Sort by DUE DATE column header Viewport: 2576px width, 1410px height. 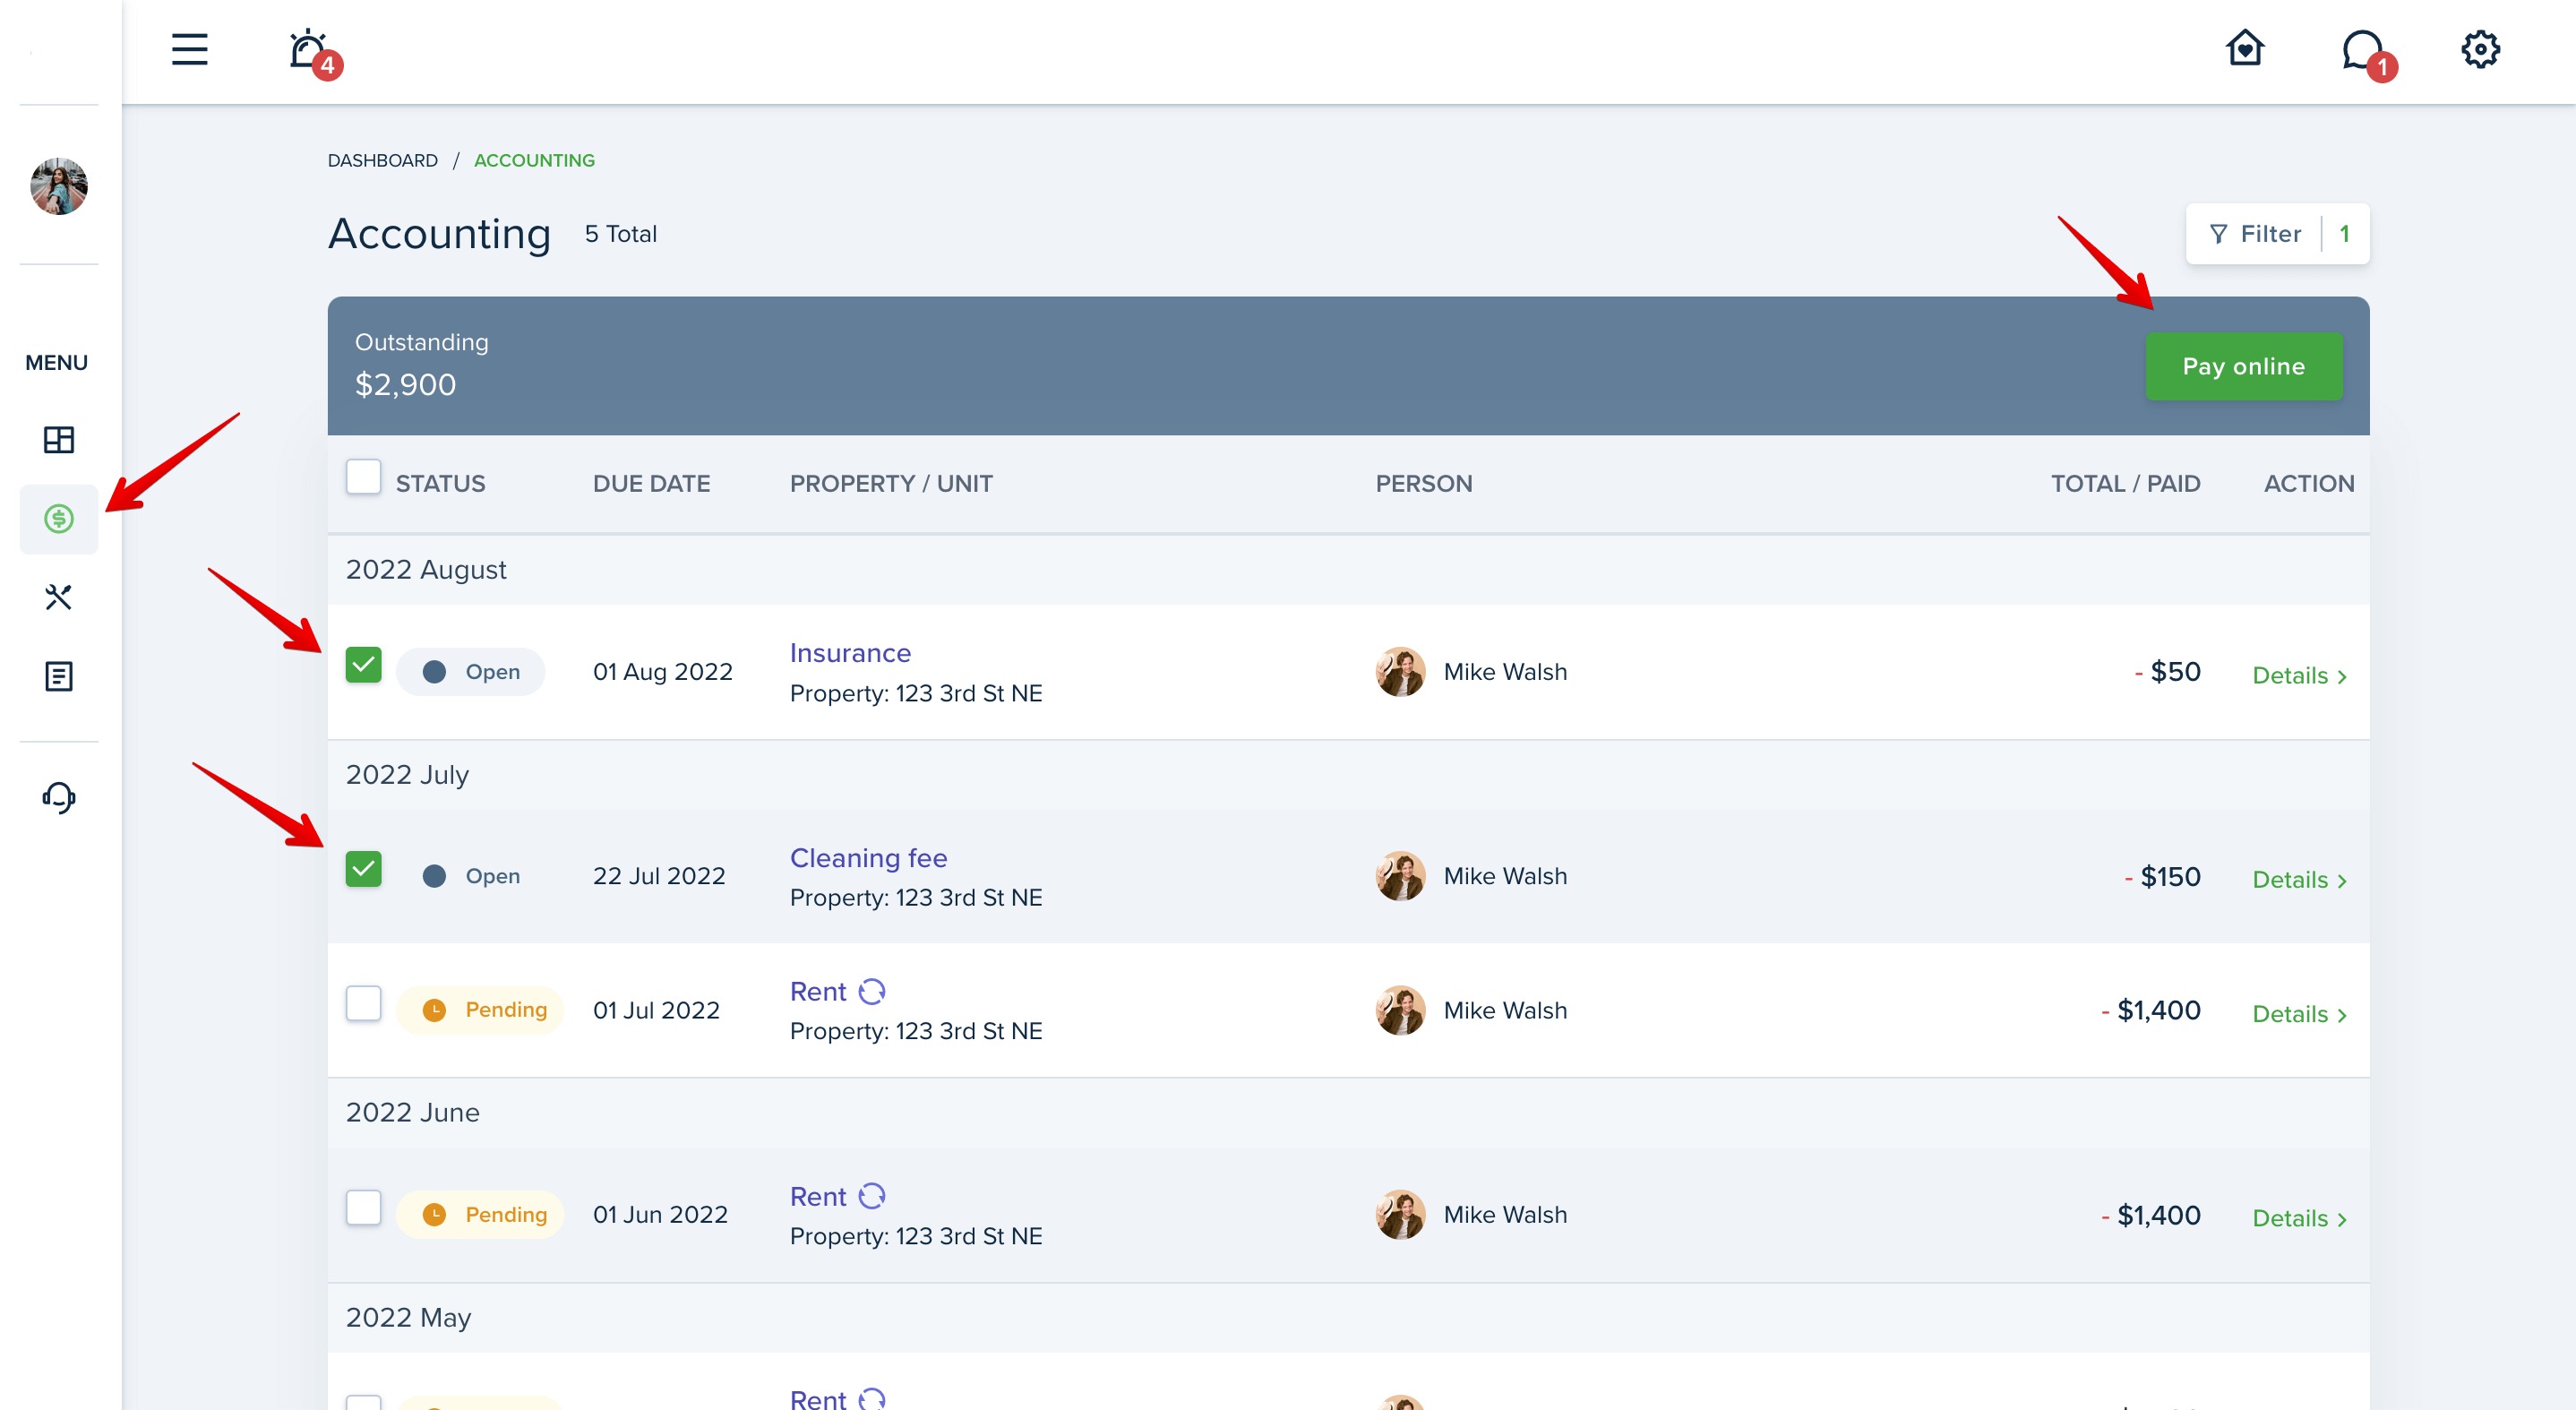click(651, 484)
